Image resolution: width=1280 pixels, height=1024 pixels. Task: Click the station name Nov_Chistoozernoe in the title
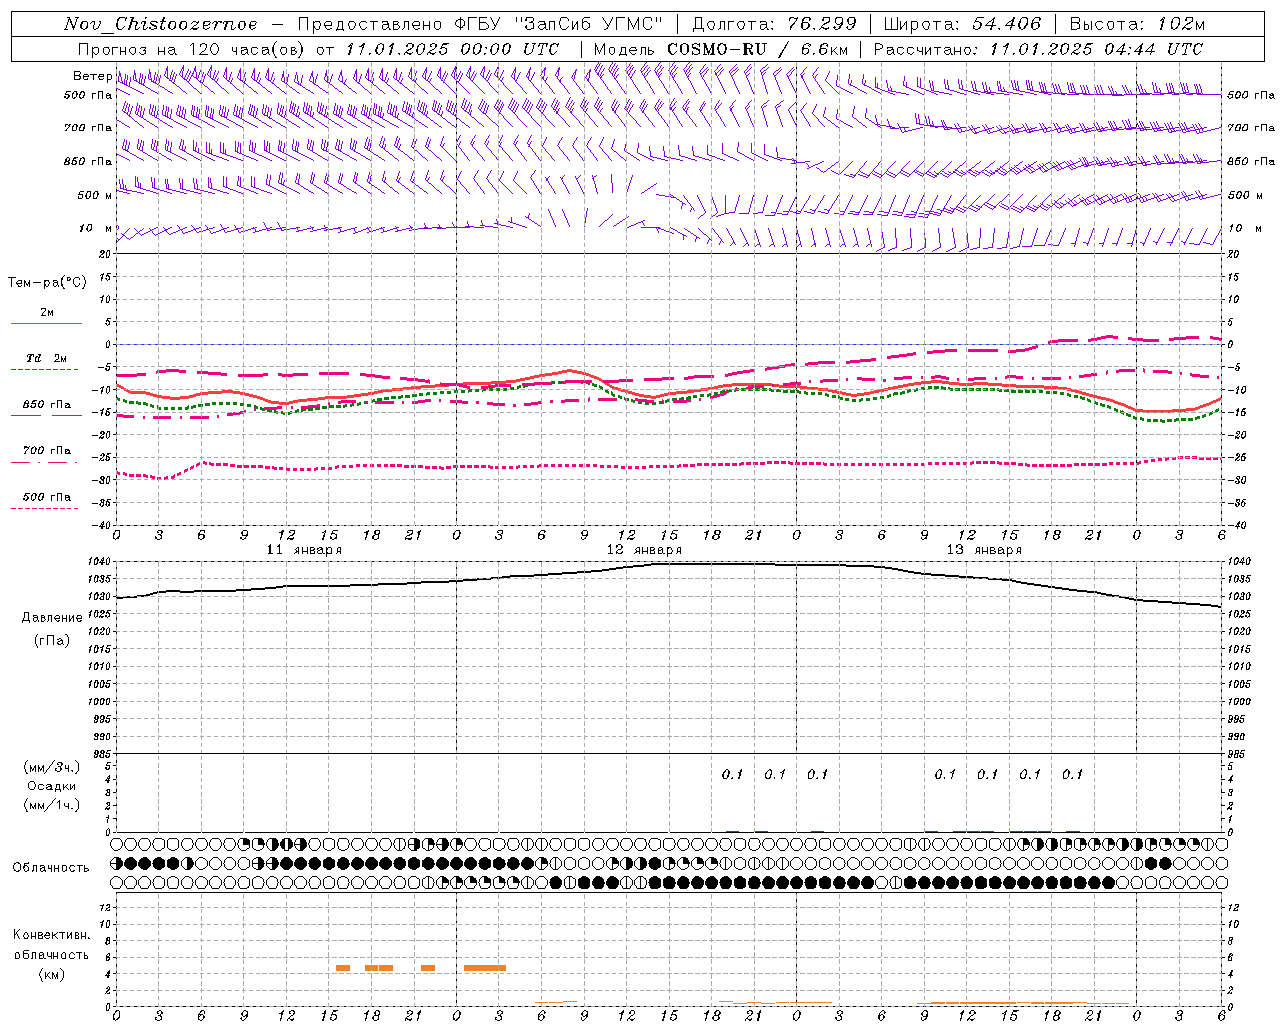tap(160, 24)
